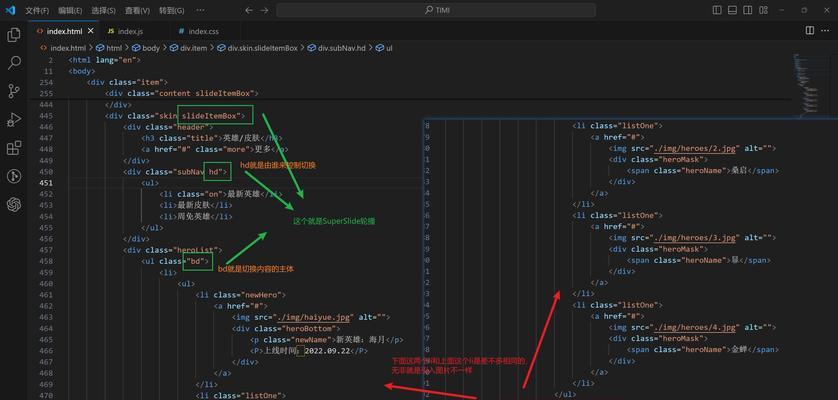The height and width of the screenshot is (400, 838).
Task: Jump to sticky line html lang="en"
Action: point(105,60)
